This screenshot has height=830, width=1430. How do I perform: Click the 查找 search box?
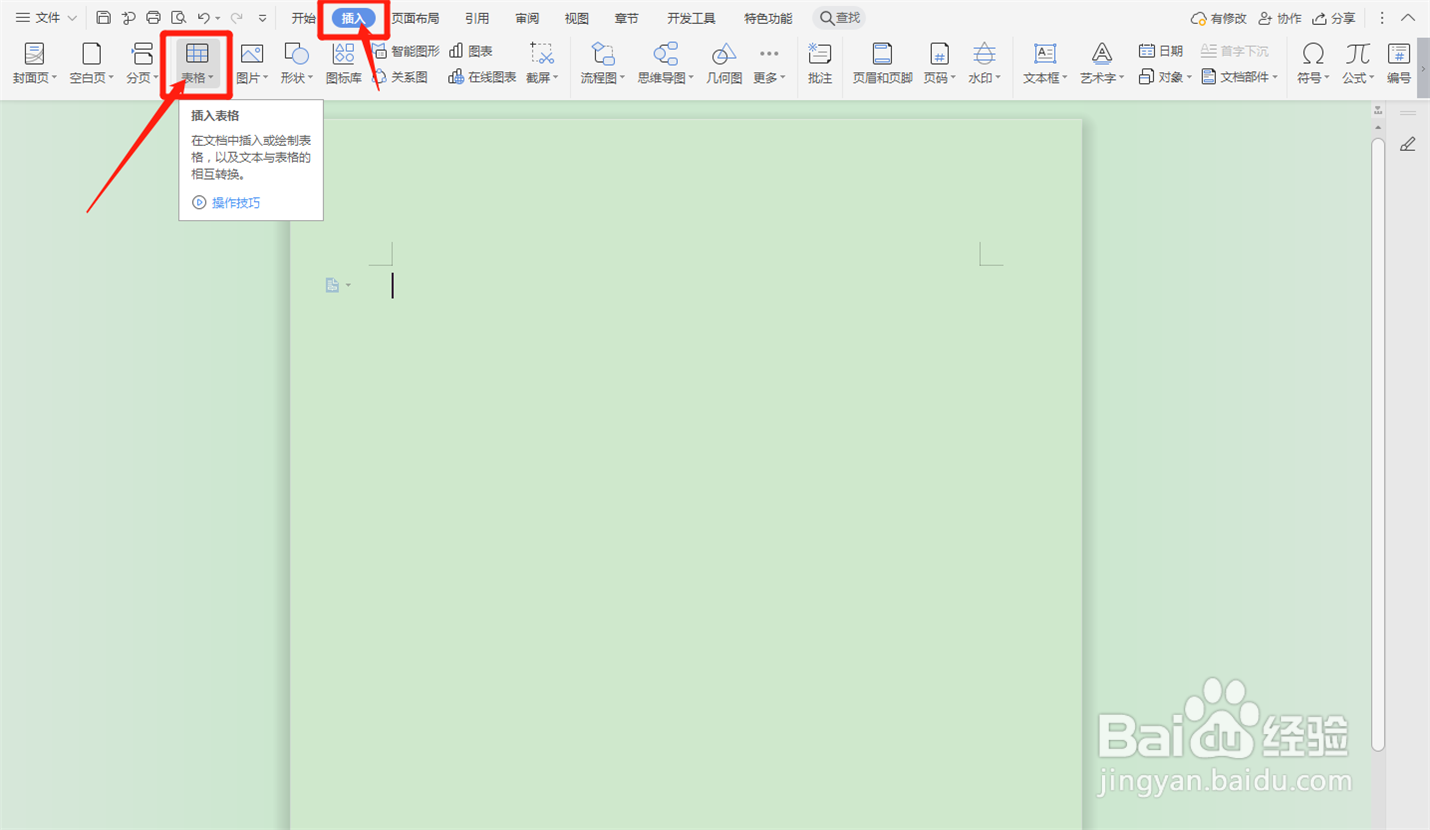839,18
